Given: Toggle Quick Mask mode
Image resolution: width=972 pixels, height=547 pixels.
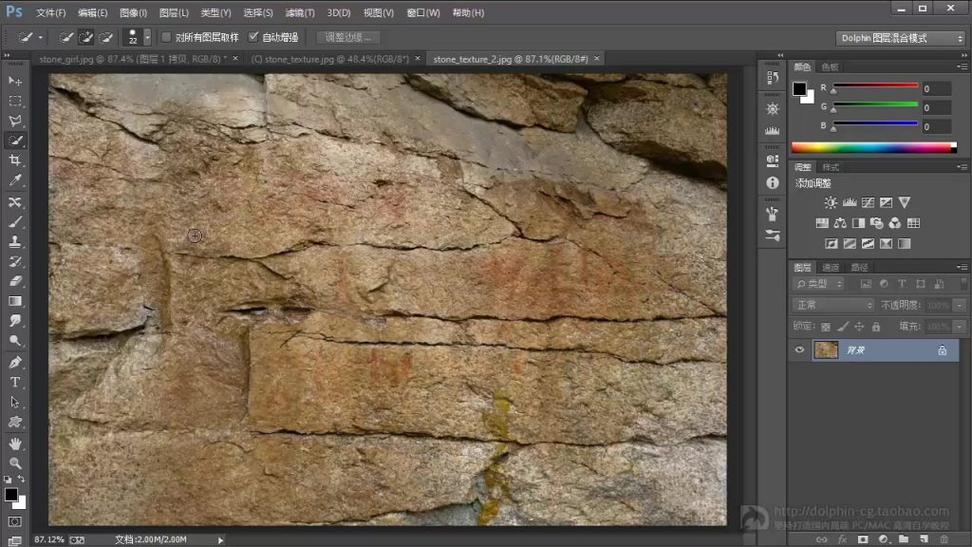Looking at the screenshot, I should coord(15,522).
